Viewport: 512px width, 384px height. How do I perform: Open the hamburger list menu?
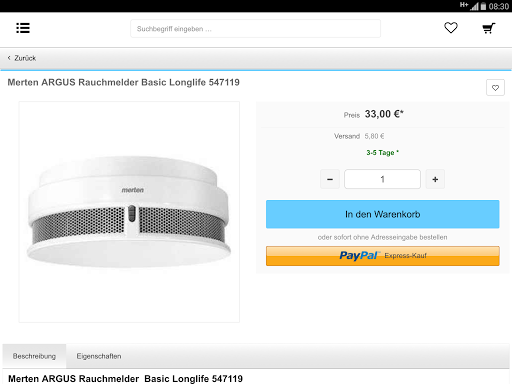pyautogui.click(x=23, y=28)
